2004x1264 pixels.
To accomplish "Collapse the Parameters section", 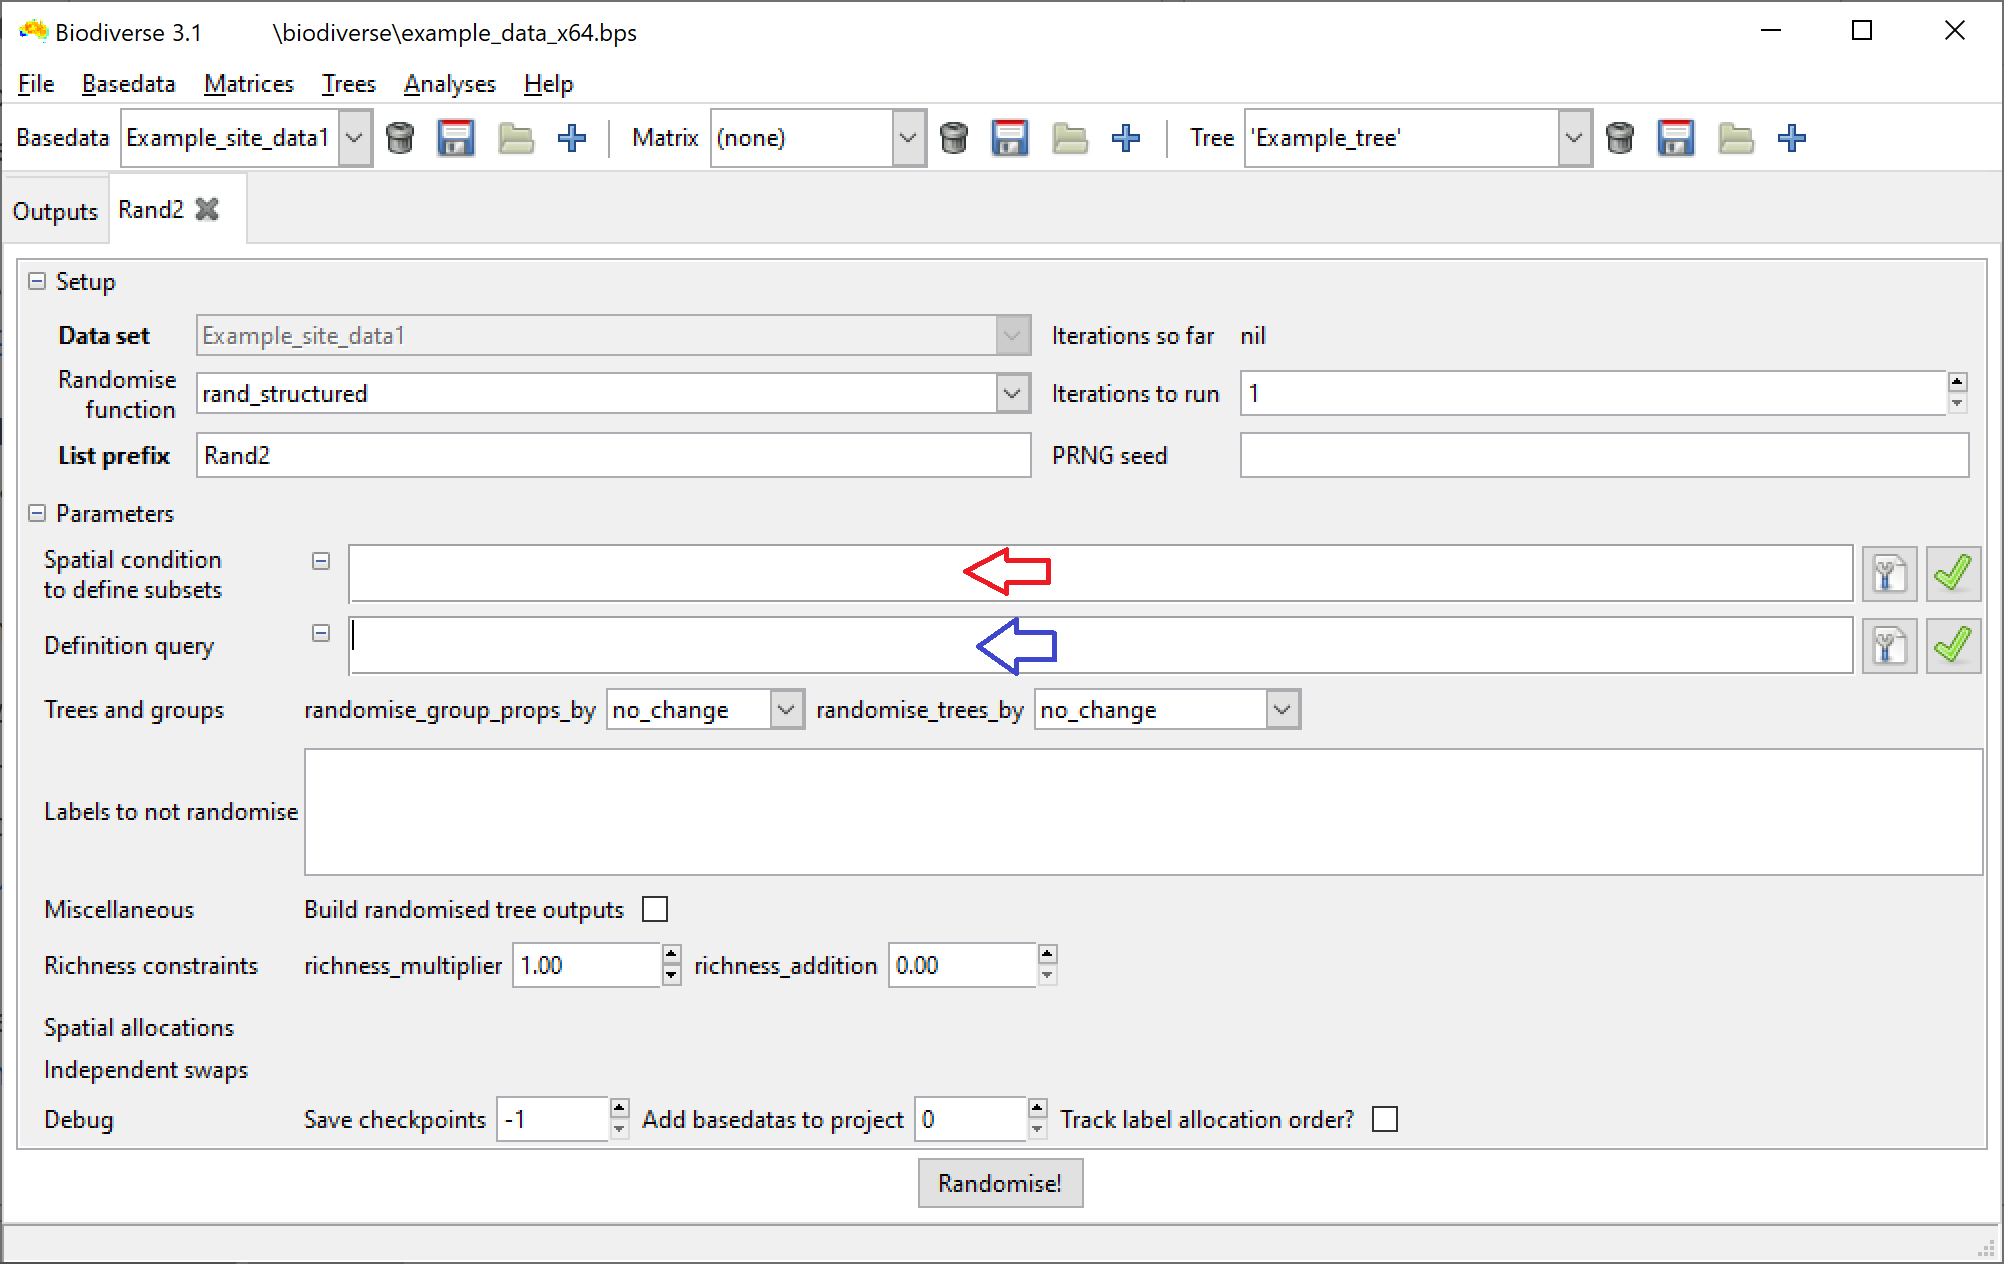I will [38, 513].
